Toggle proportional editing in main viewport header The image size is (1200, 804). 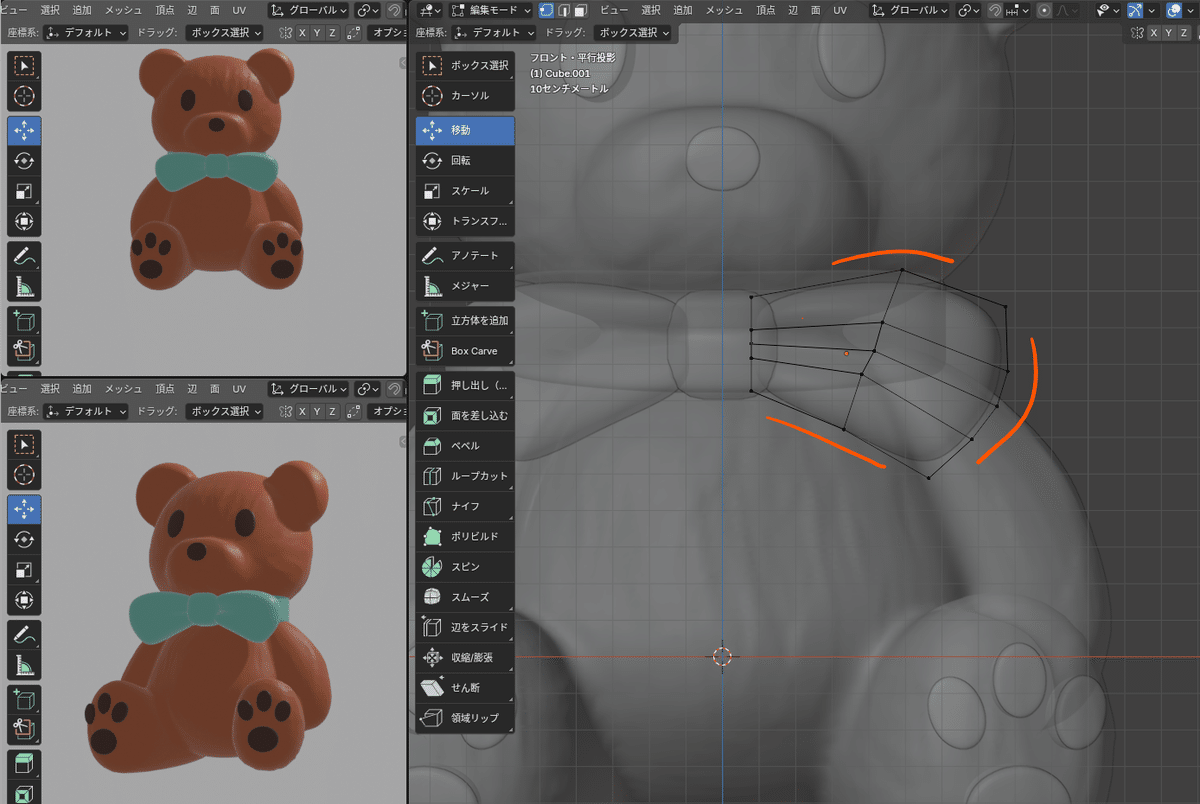pyautogui.click(x=1044, y=10)
